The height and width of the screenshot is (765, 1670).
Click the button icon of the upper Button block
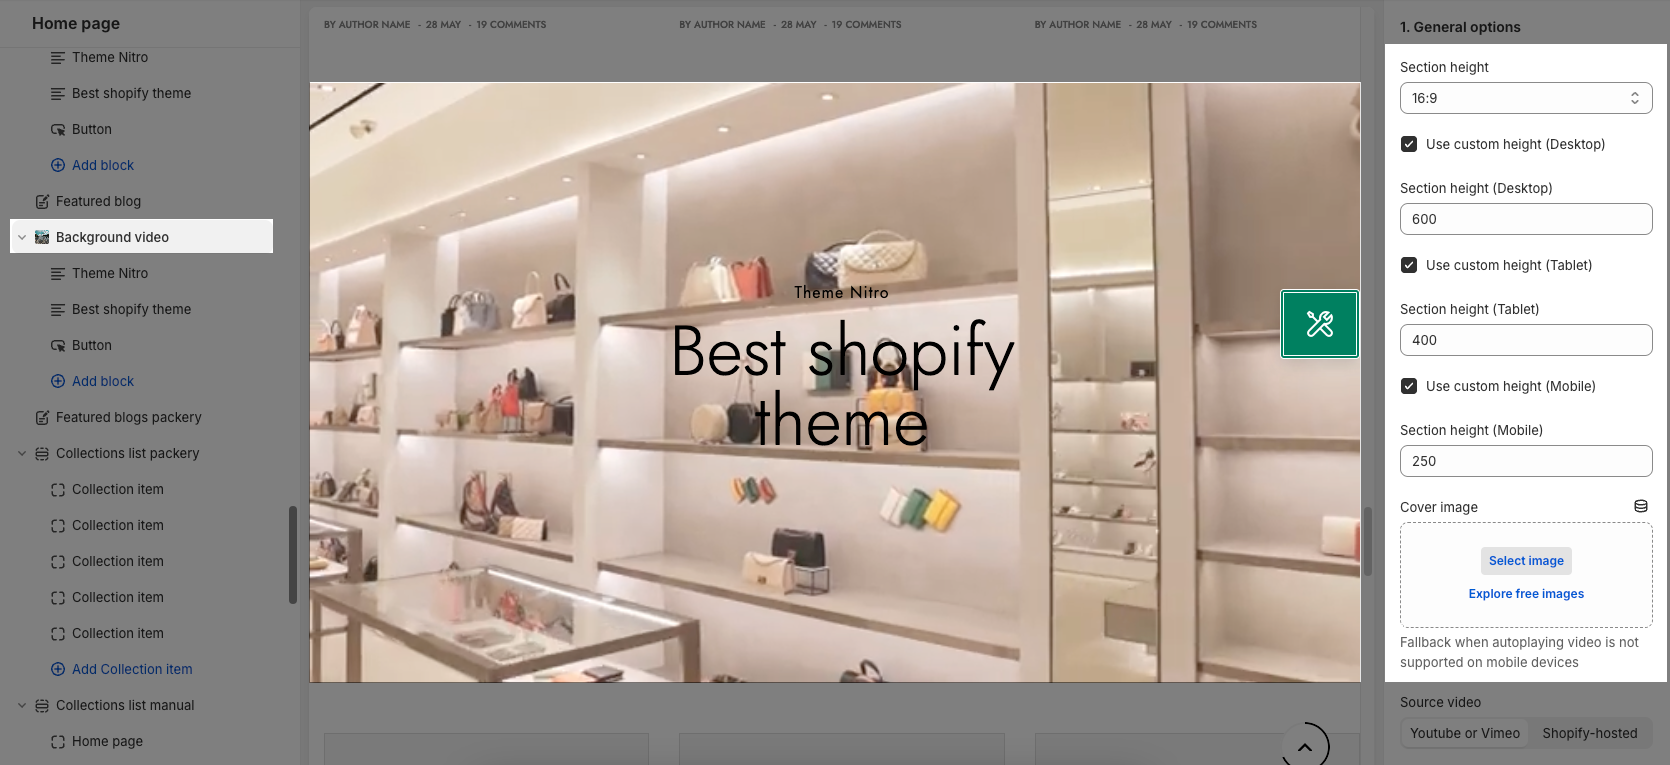tap(58, 130)
